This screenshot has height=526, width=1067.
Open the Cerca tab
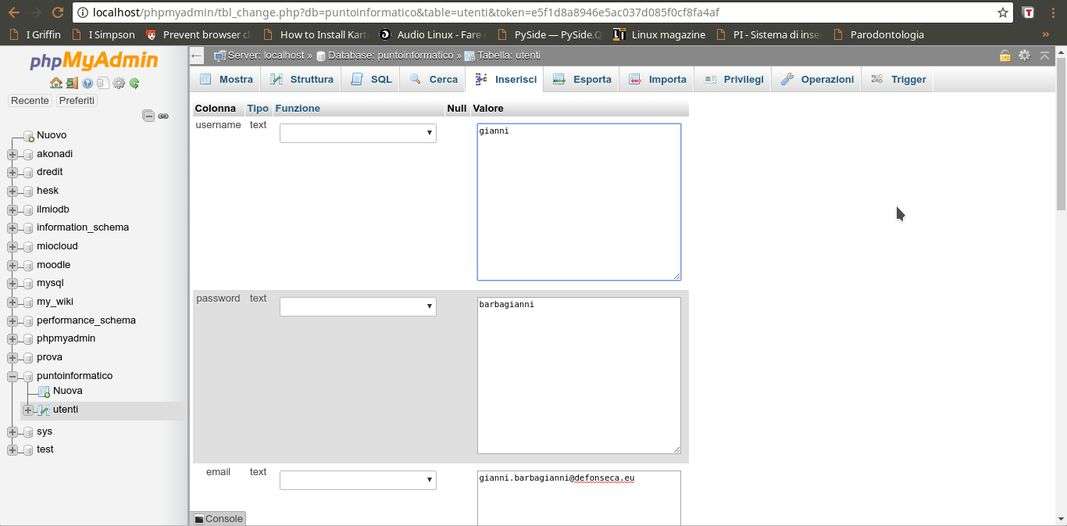433,80
